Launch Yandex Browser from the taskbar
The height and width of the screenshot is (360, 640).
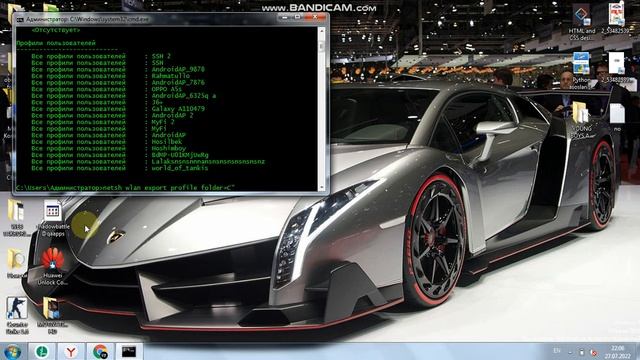[71, 351]
